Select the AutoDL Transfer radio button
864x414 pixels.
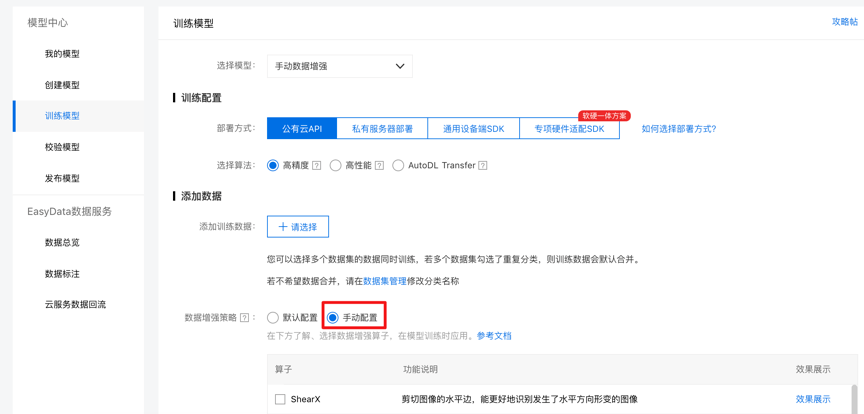click(398, 165)
